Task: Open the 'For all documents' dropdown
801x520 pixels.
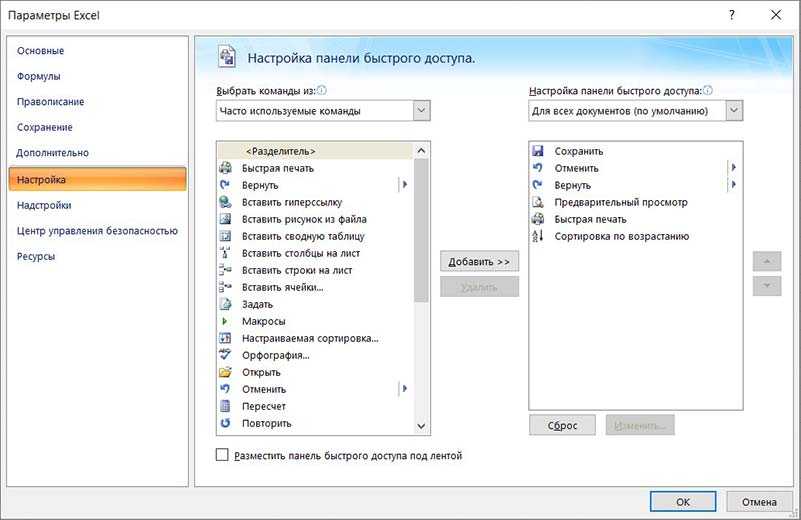Action: (734, 111)
